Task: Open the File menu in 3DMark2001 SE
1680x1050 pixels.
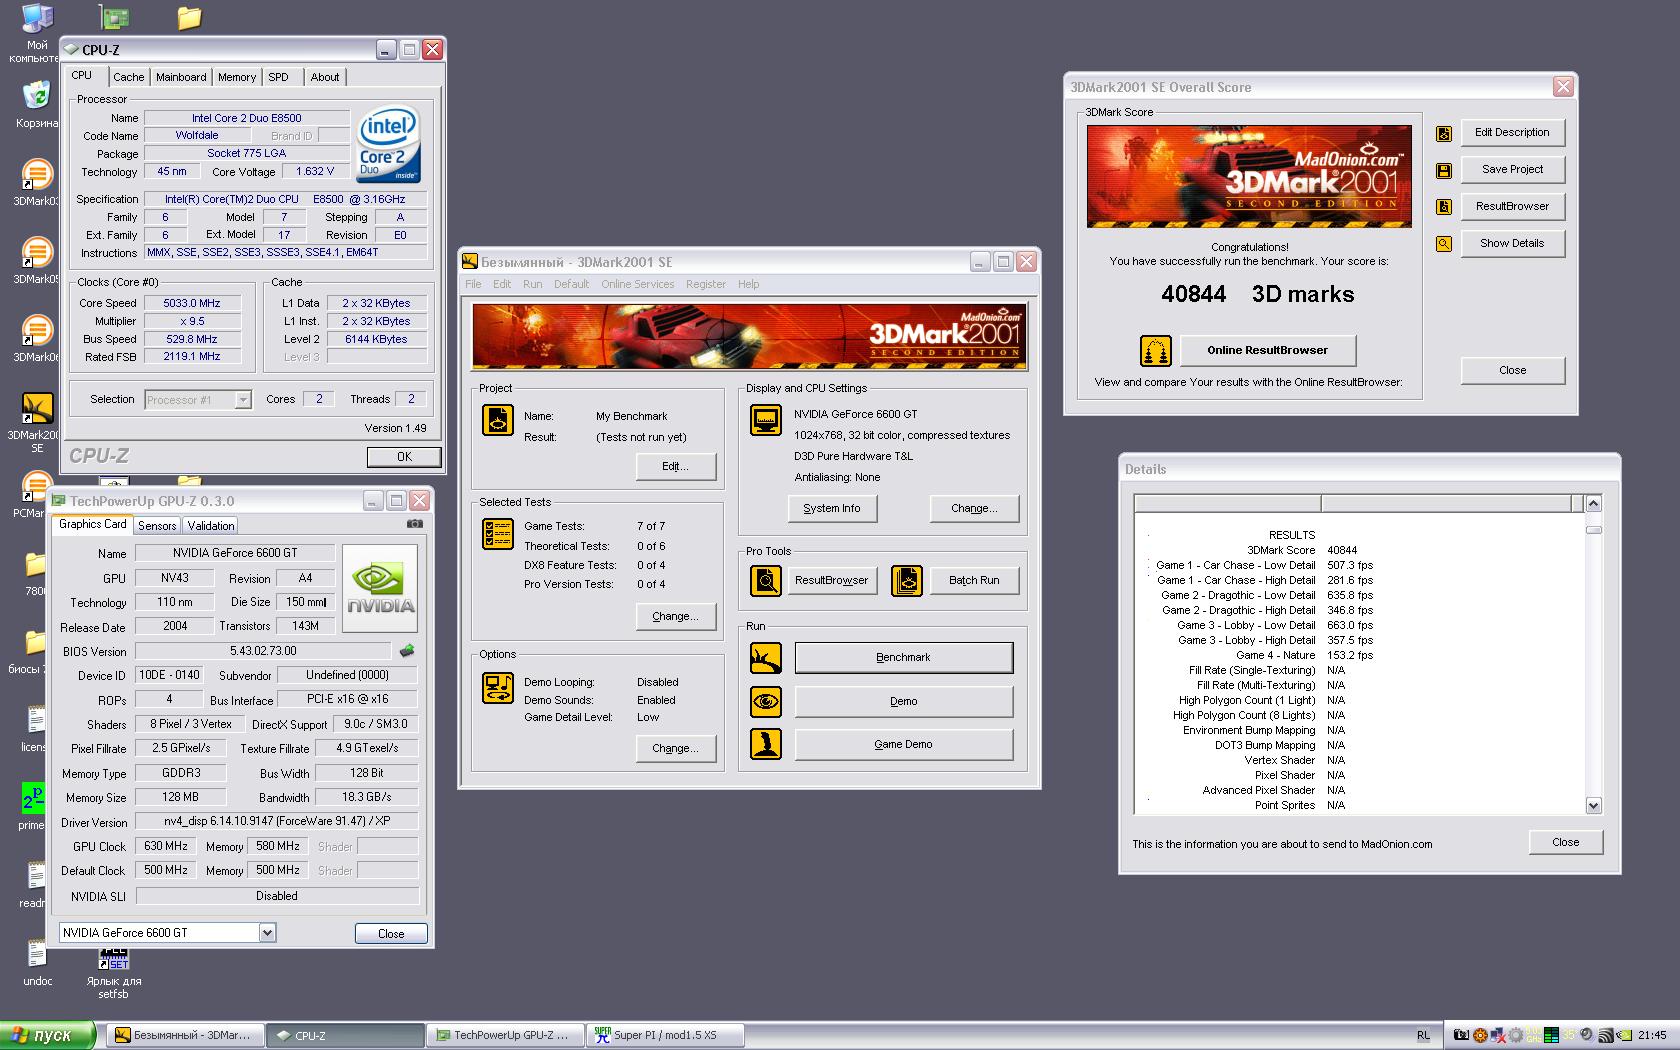Action: coord(473,284)
